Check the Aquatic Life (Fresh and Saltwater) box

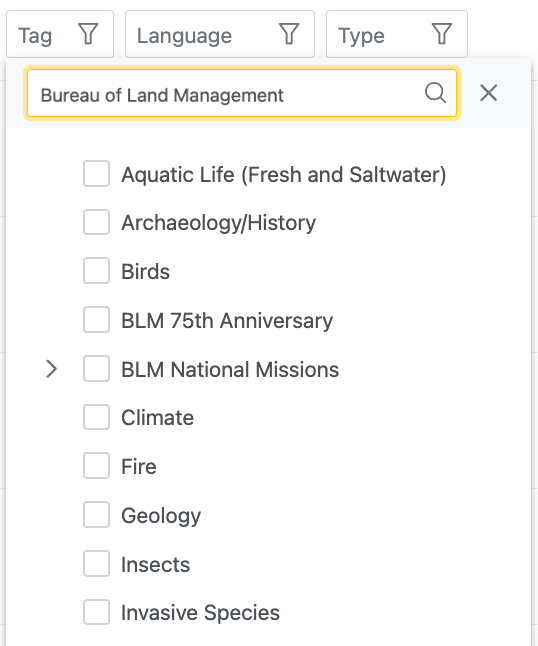[96, 174]
